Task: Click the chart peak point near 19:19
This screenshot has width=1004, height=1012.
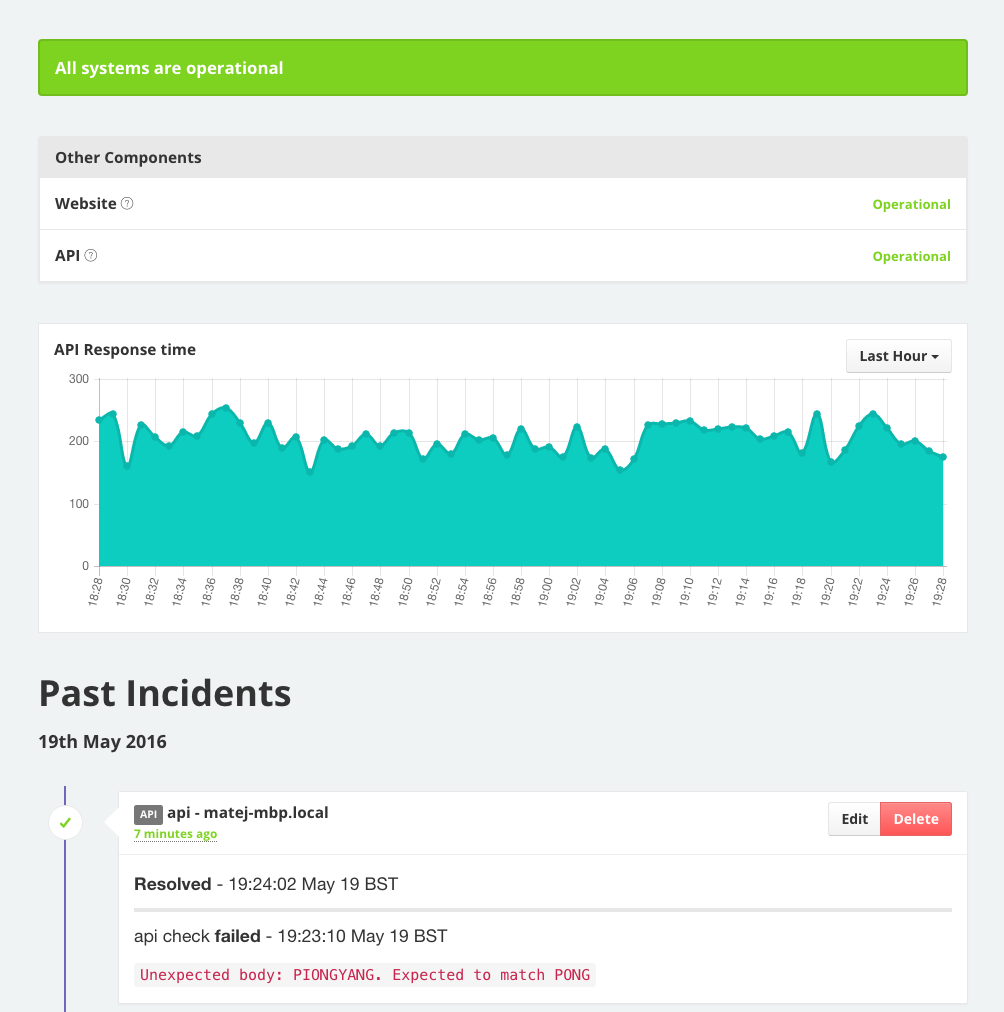Action: pyautogui.click(x=817, y=413)
